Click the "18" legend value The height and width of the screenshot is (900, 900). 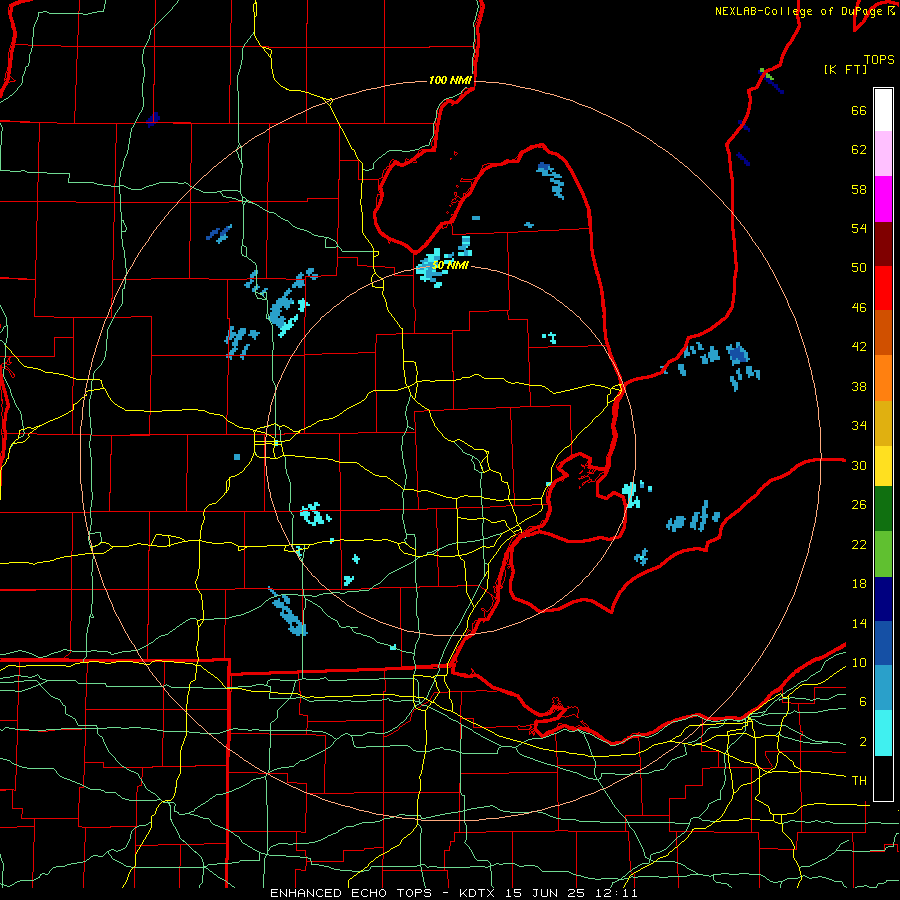coord(859,584)
